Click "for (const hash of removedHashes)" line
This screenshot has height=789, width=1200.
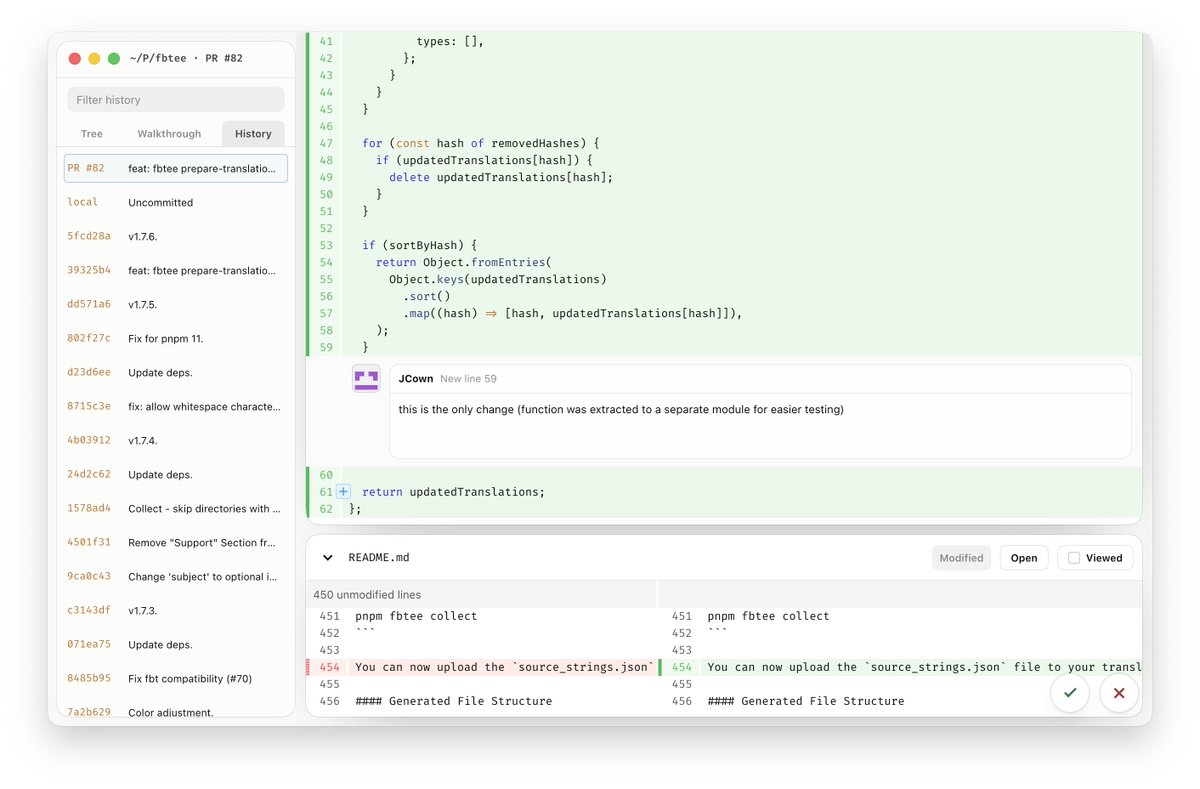click(481, 143)
